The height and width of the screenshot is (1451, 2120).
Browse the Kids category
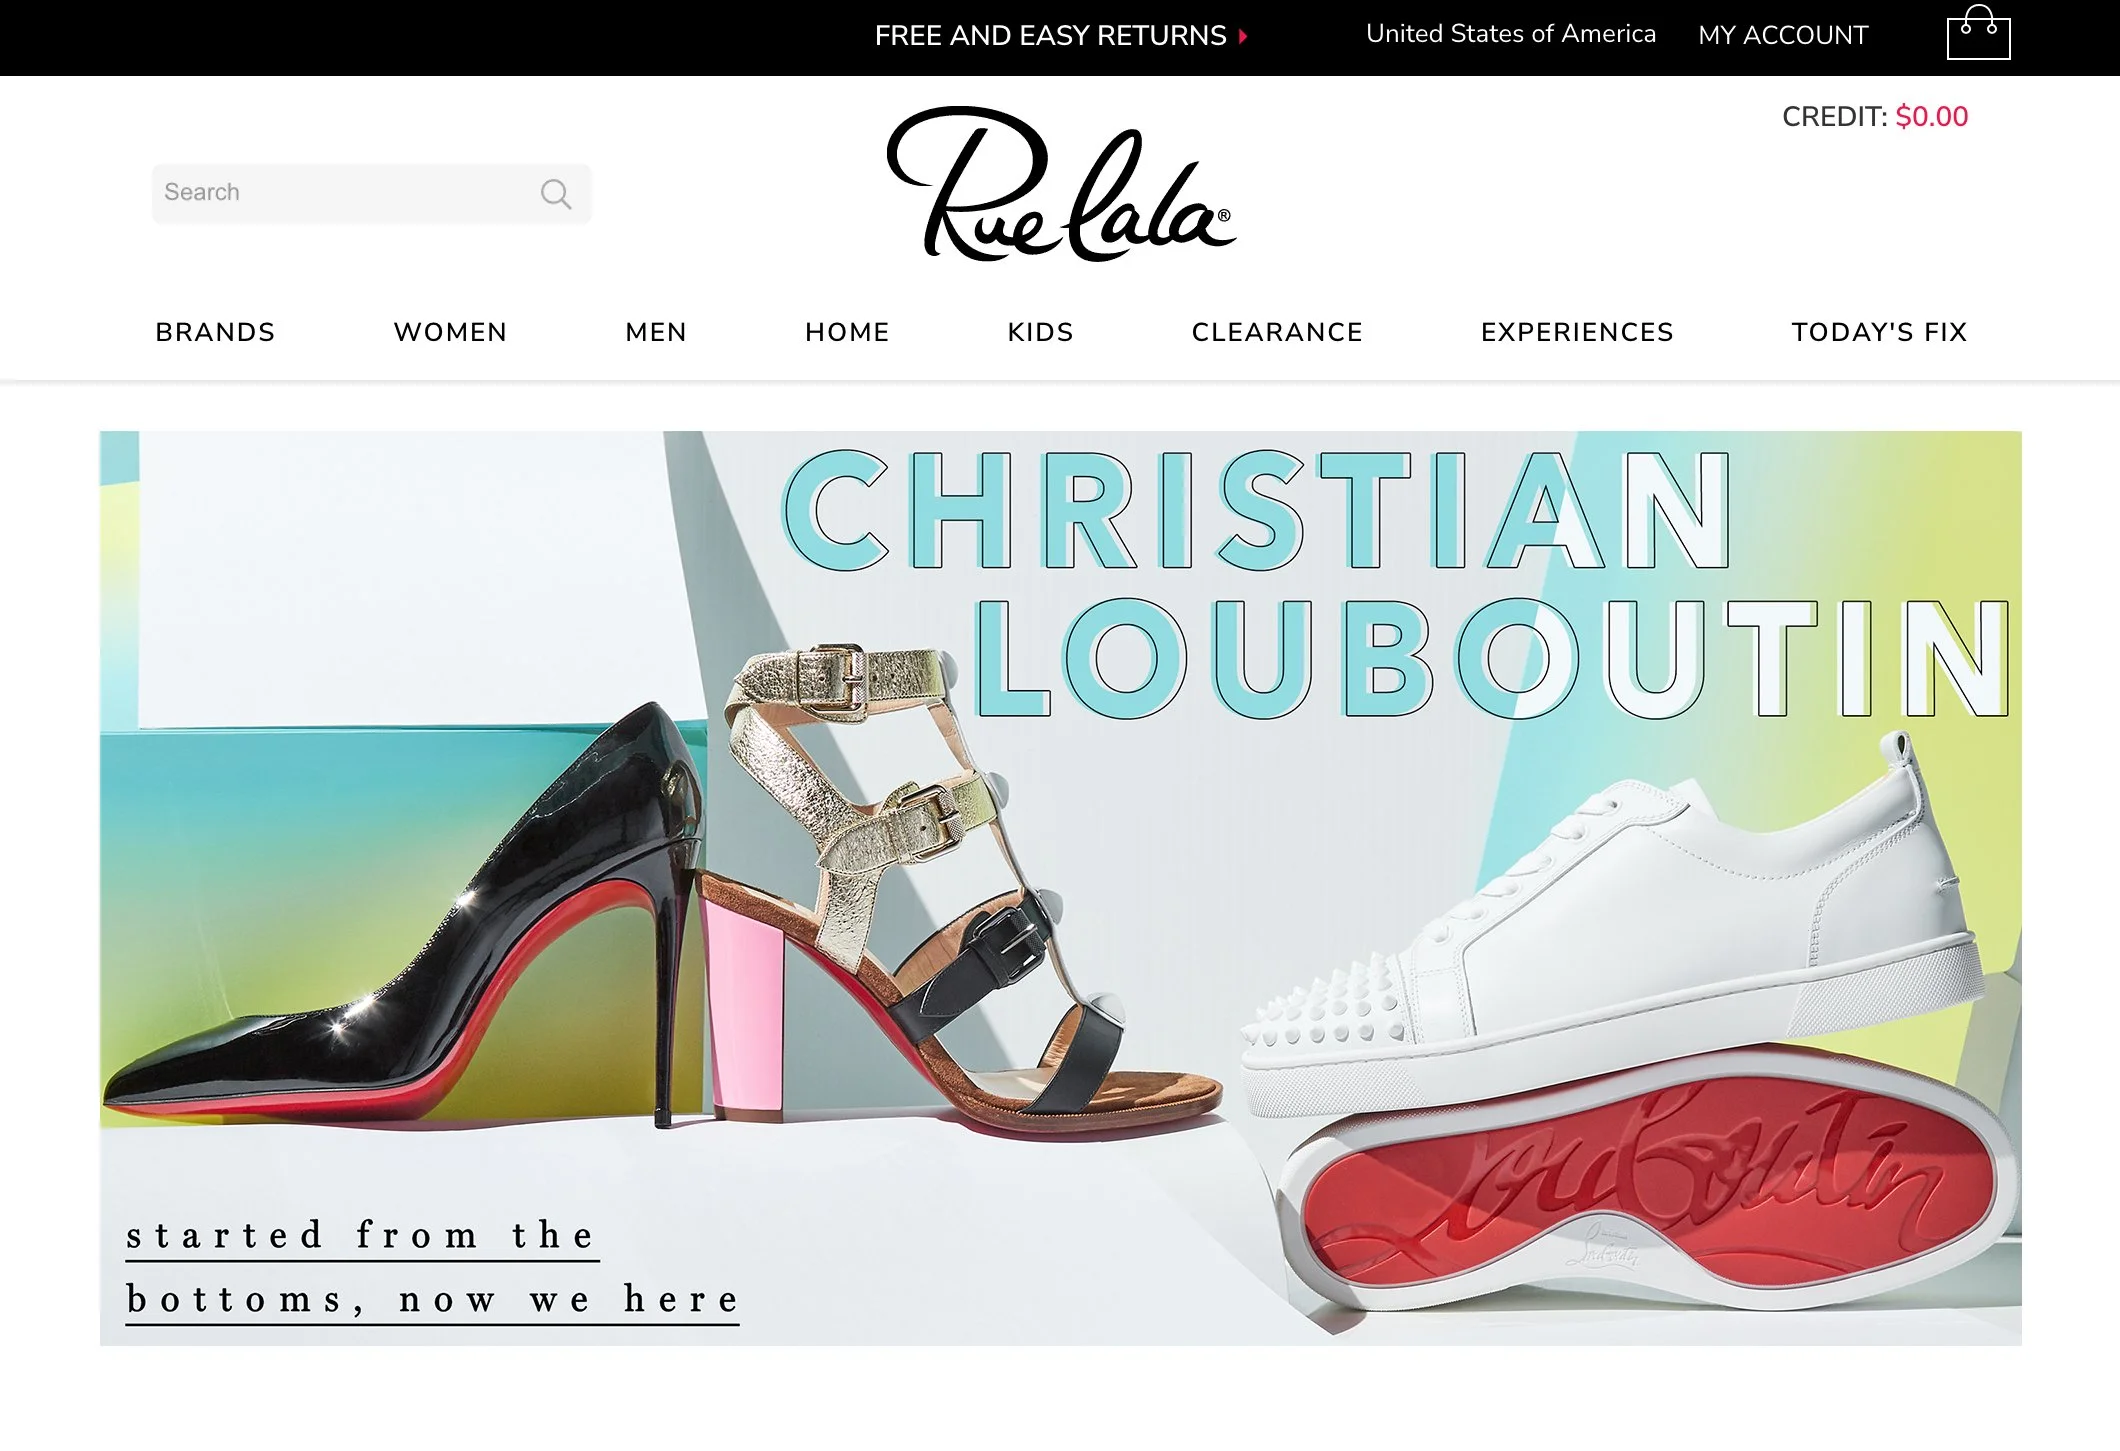[x=1040, y=332]
